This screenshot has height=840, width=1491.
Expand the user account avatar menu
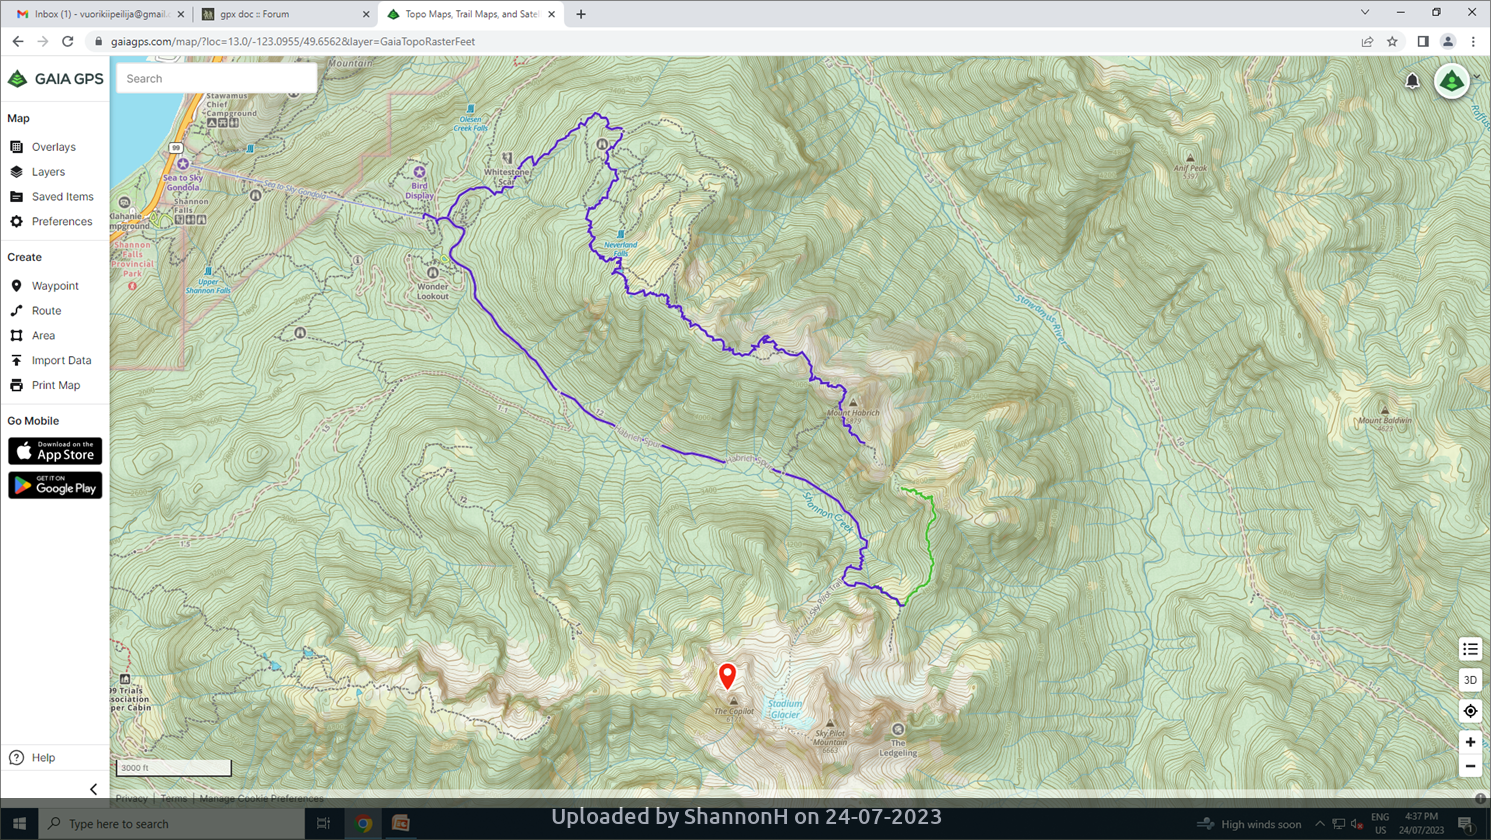click(x=1453, y=81)
